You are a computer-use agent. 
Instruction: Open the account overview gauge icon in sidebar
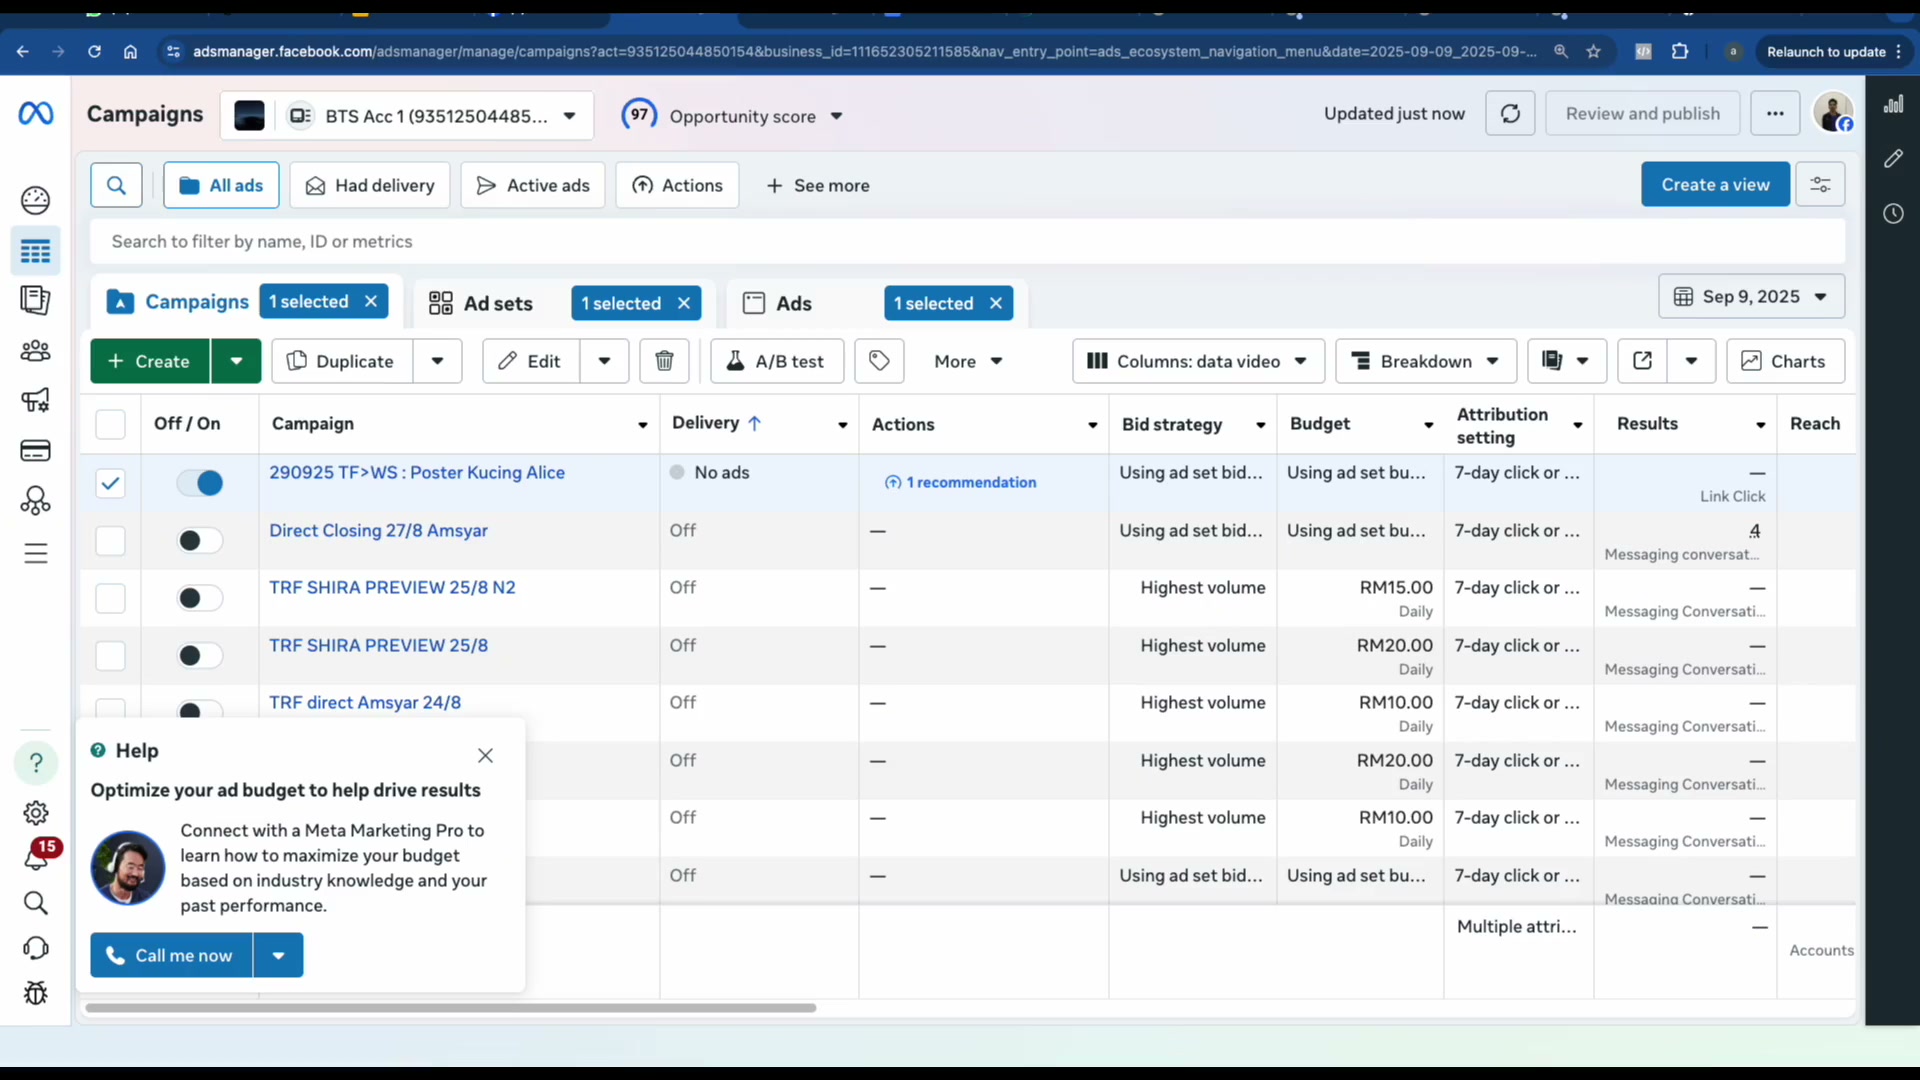point(36,200)
